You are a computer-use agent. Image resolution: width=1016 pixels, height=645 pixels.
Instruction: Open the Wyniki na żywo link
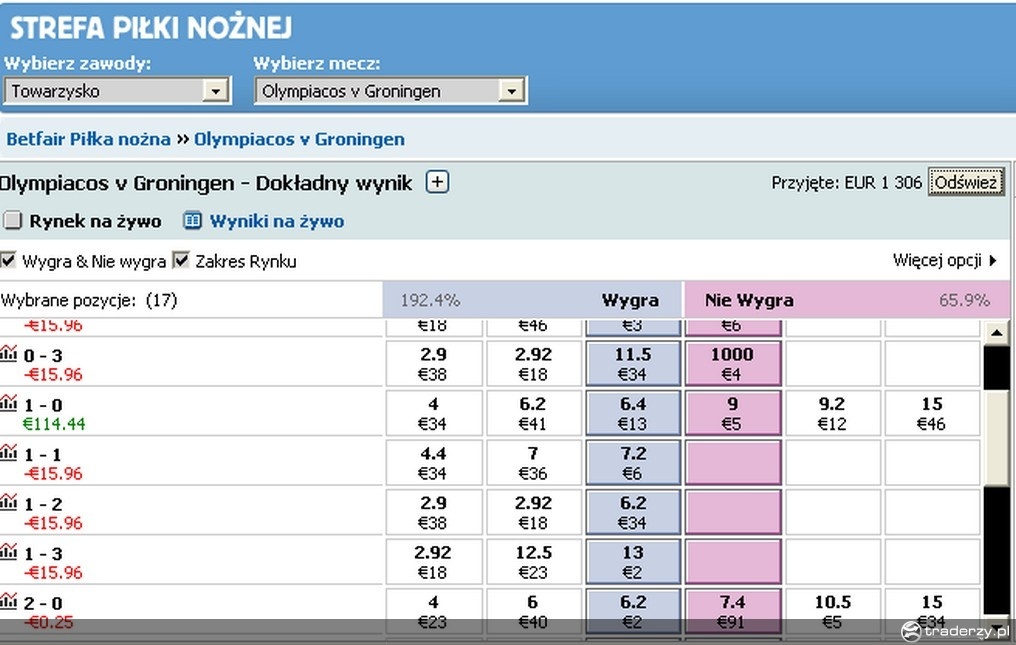click(x=277, y=221)
